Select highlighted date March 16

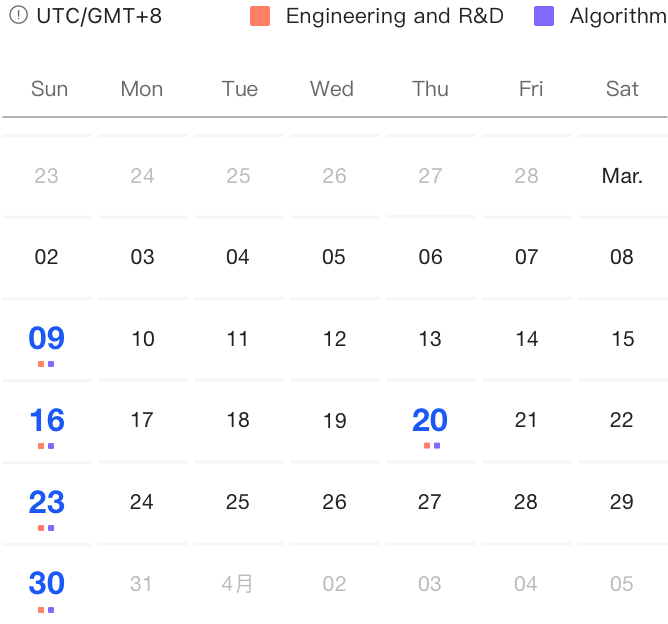click(47, 420)
